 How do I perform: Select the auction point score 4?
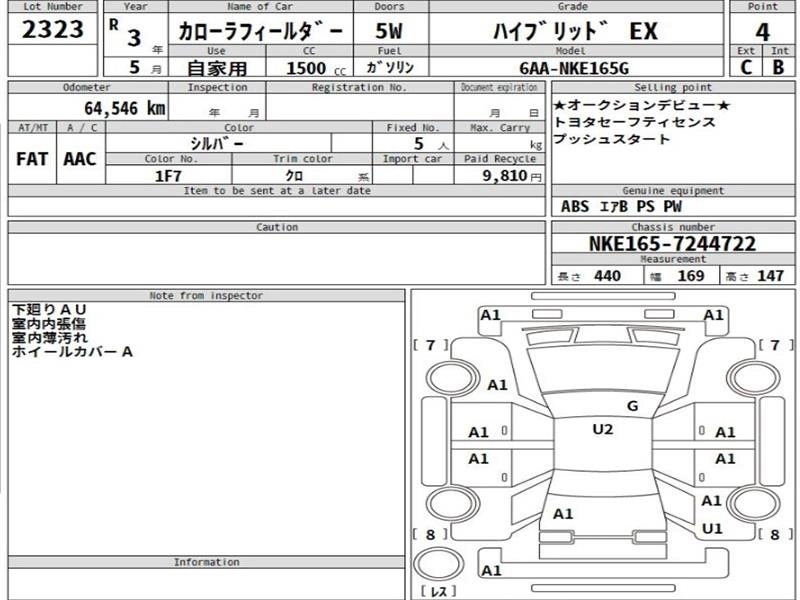click(x=762, y=32)
